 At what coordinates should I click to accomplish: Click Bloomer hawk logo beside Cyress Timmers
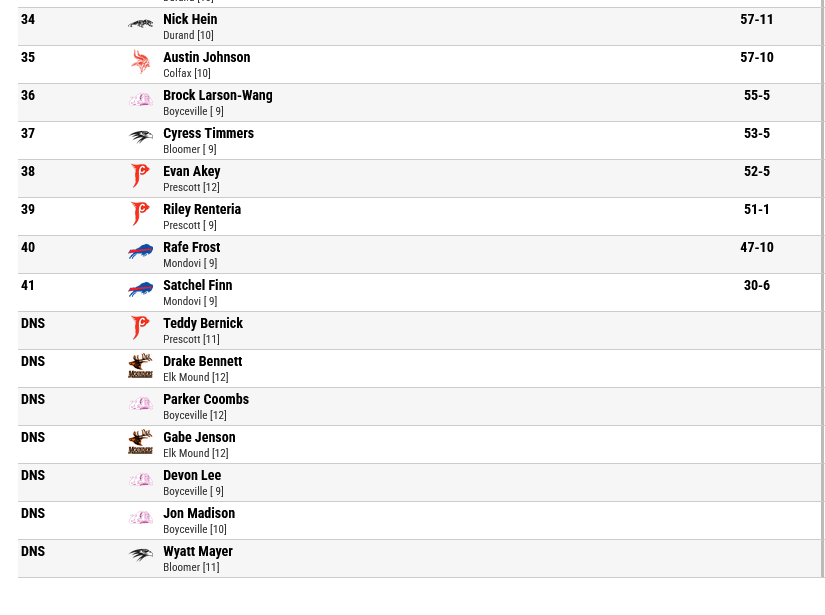(x=140, y=137)
